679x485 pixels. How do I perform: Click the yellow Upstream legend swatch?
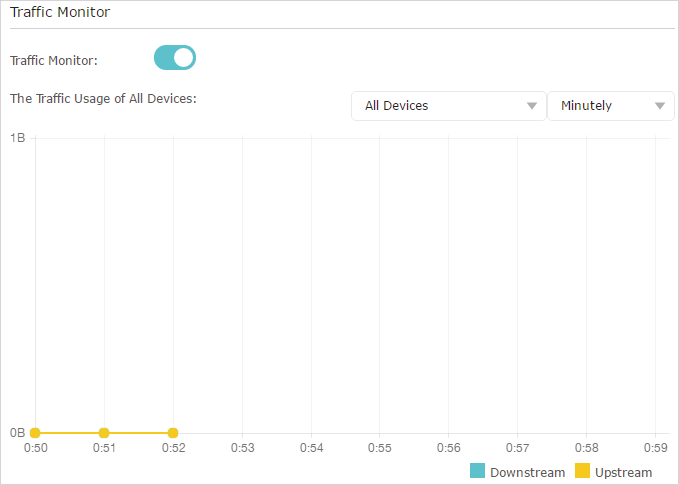pos(582,471)
